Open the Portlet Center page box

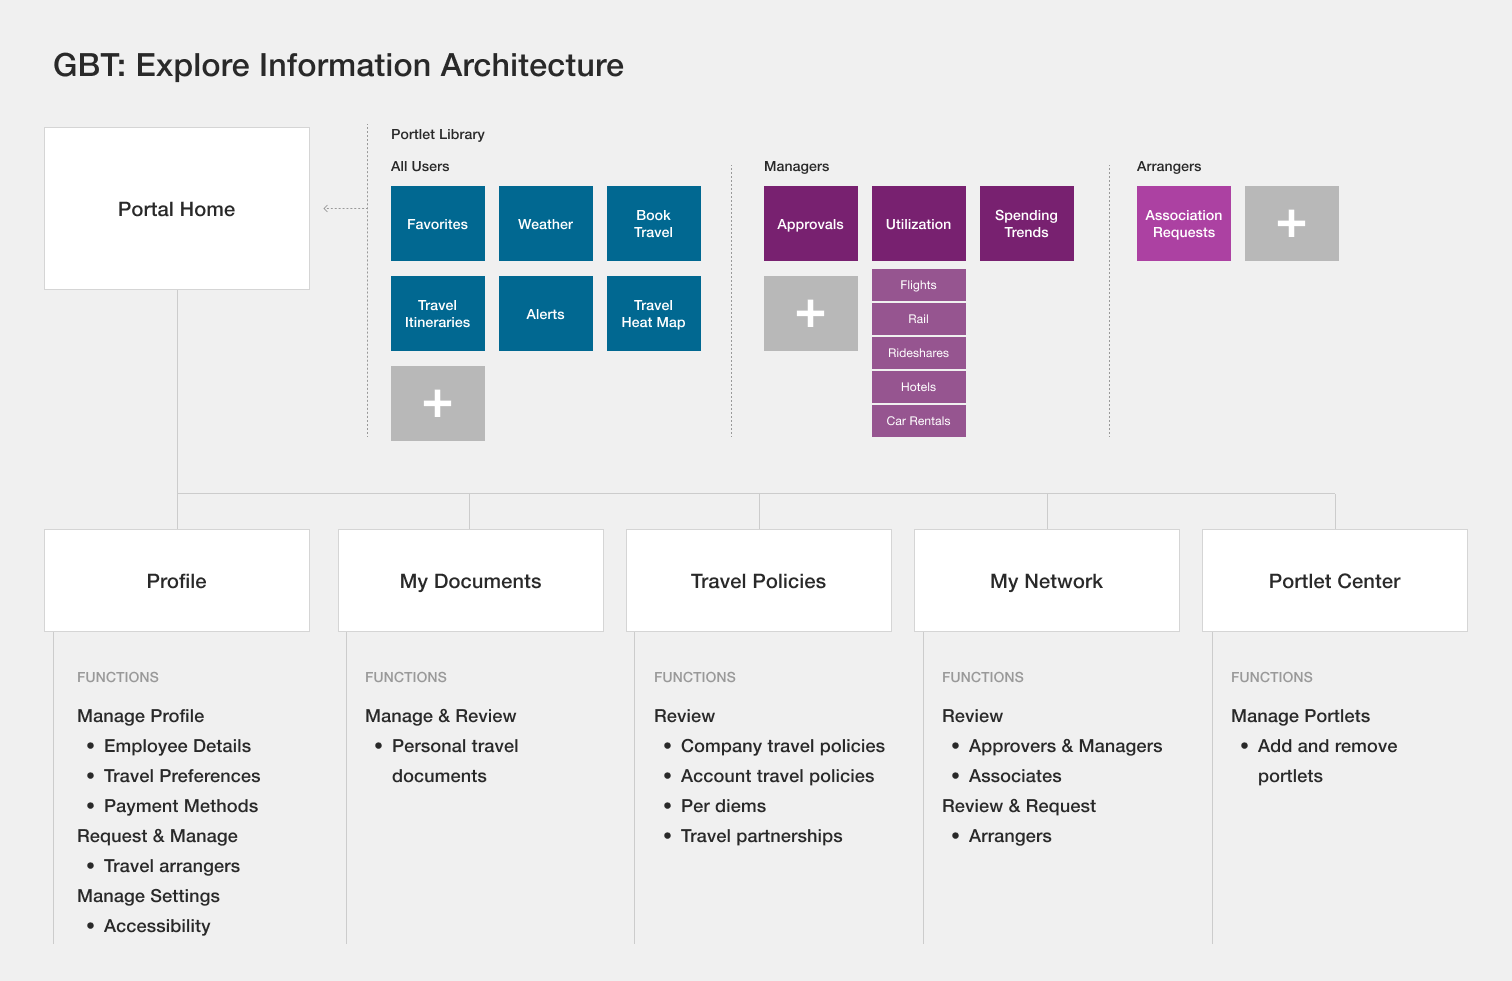click(1335, 581)
